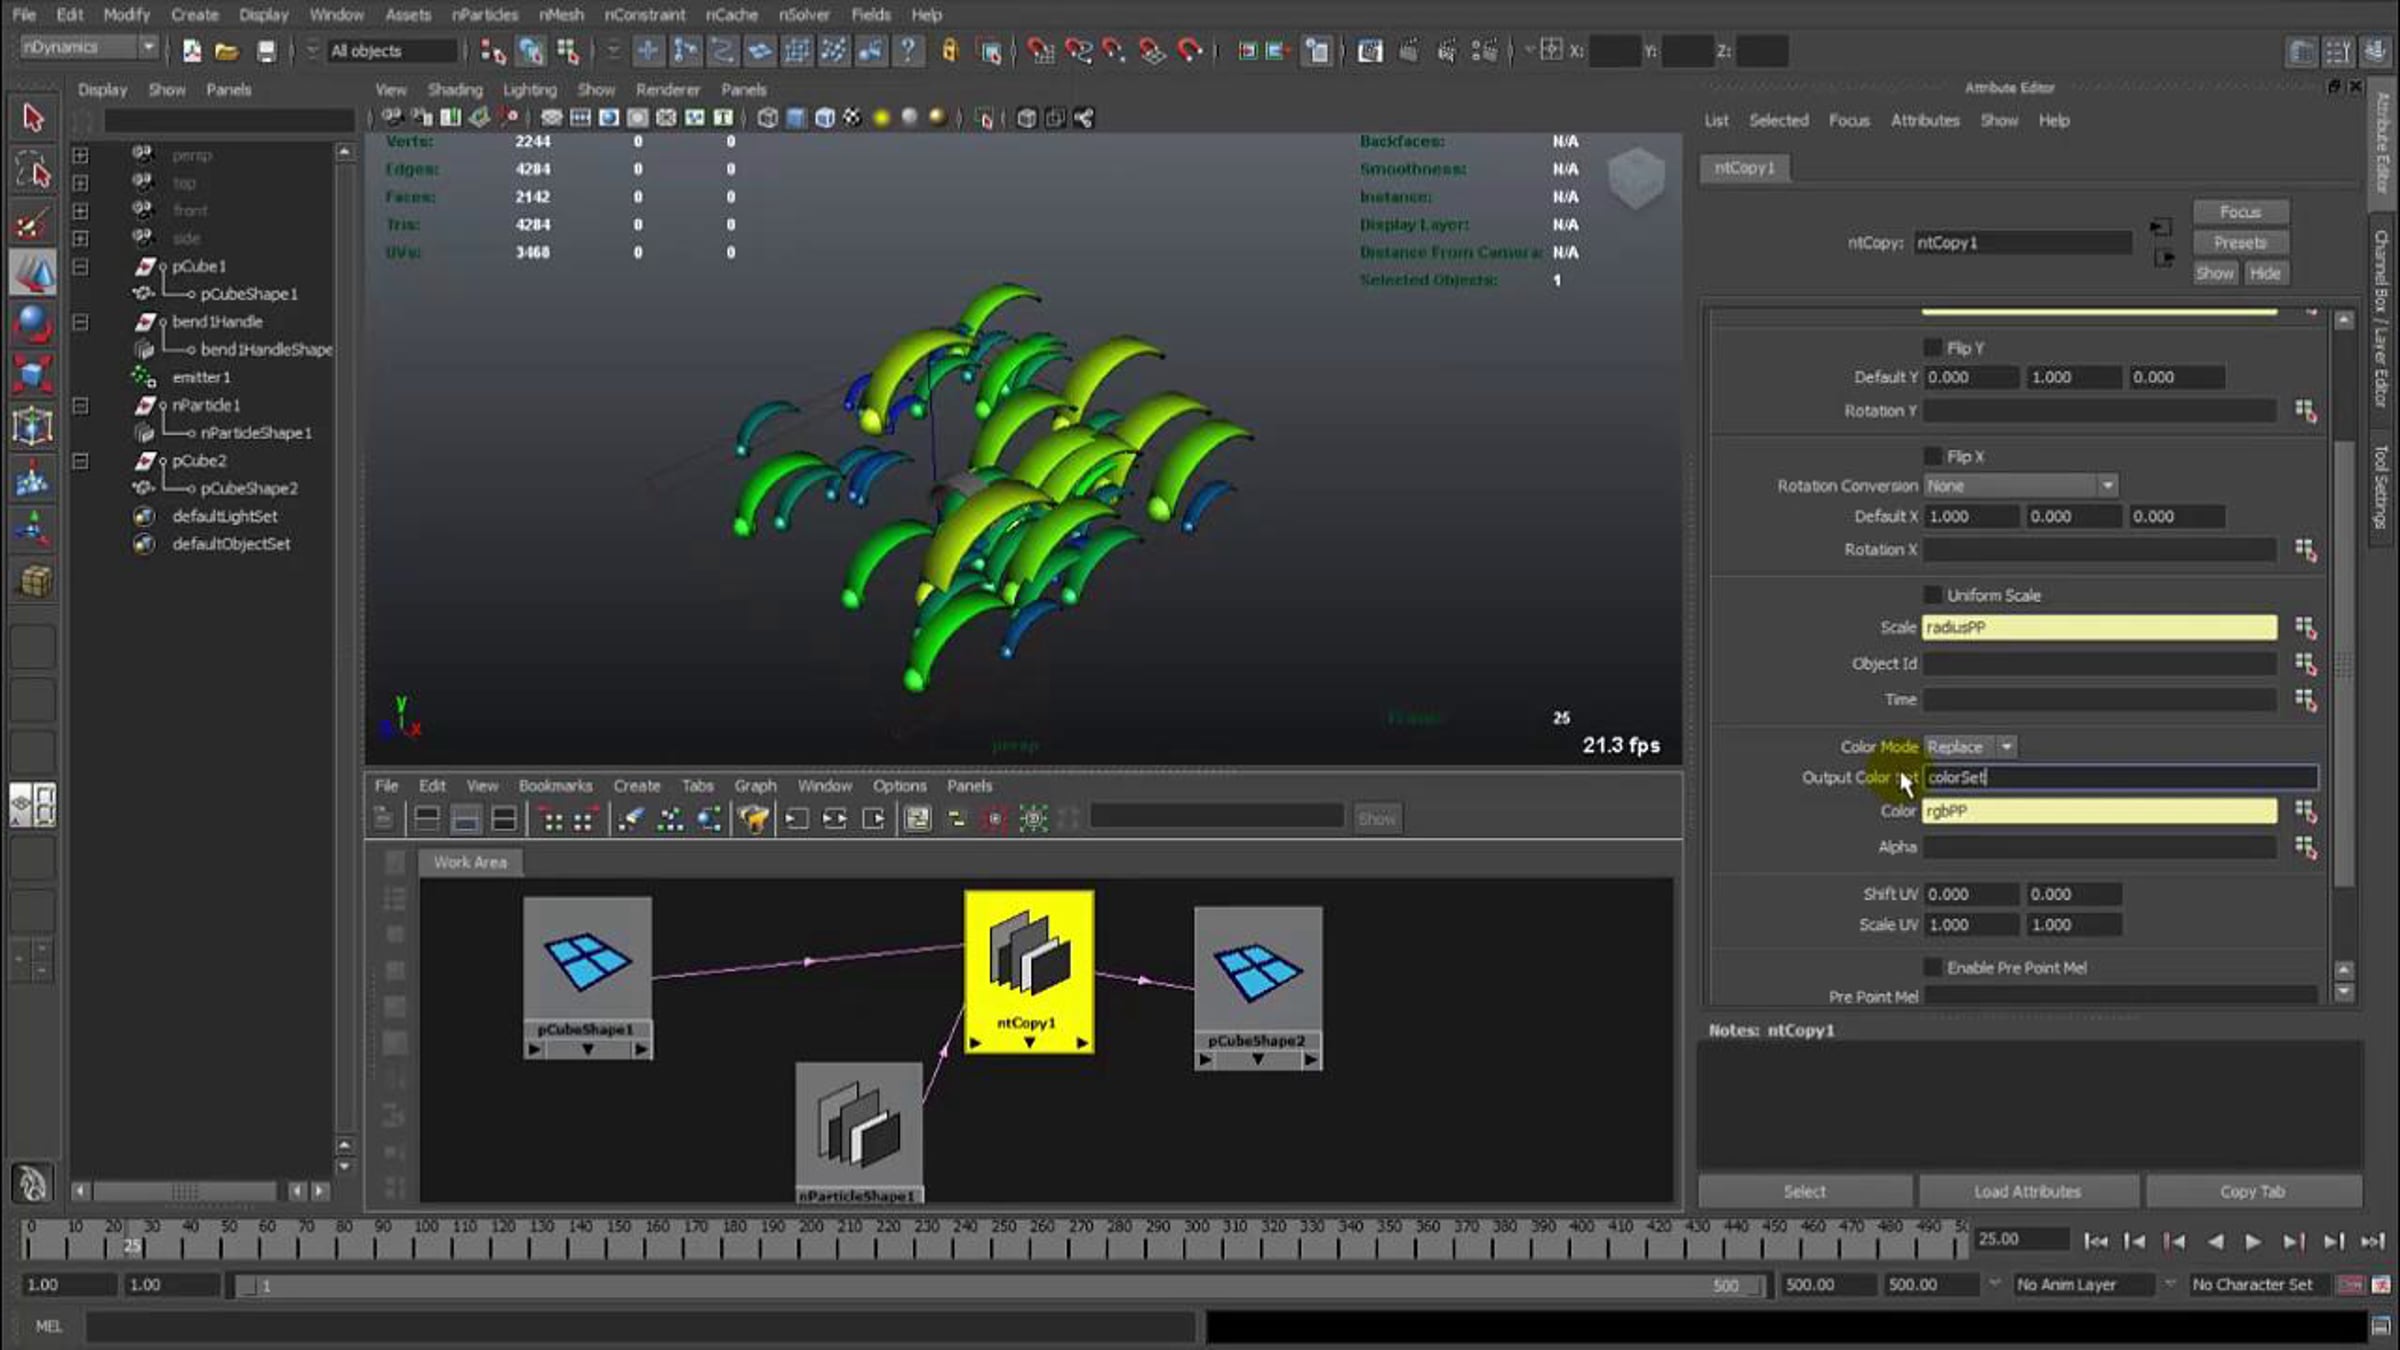Click the nParticleShape1 node icon
This screenshot has height=1350, width=2400.
click(x=859, y=1126)
